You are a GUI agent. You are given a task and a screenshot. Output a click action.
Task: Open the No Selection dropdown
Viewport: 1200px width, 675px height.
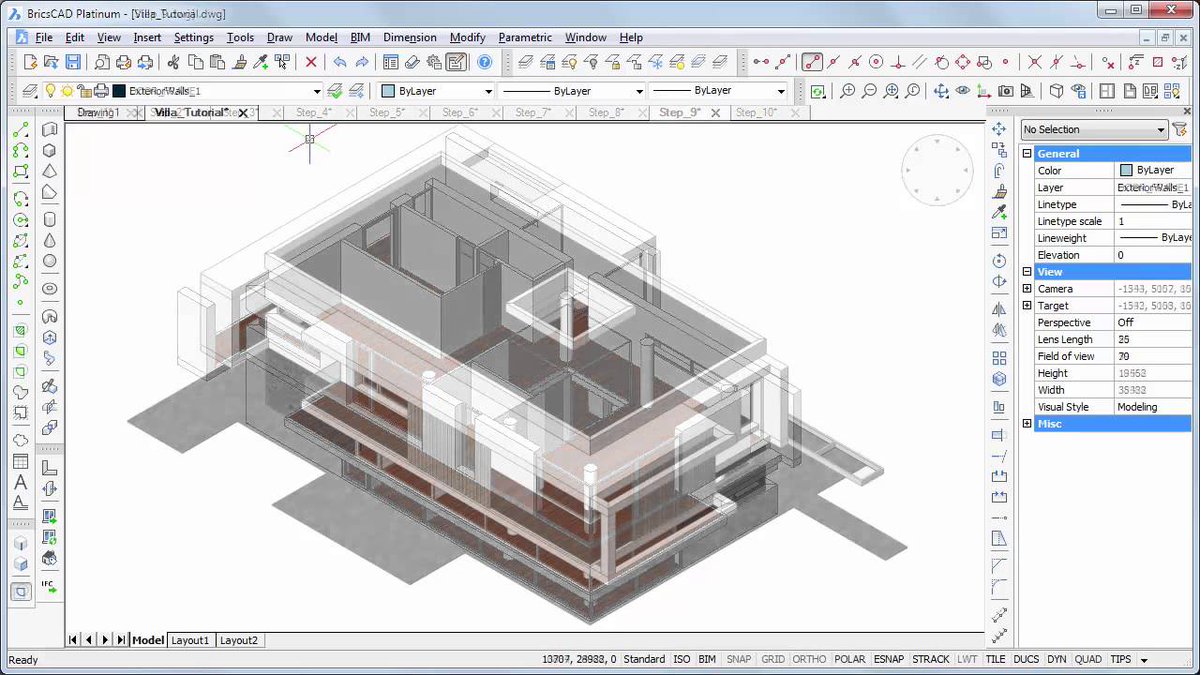1094,129
